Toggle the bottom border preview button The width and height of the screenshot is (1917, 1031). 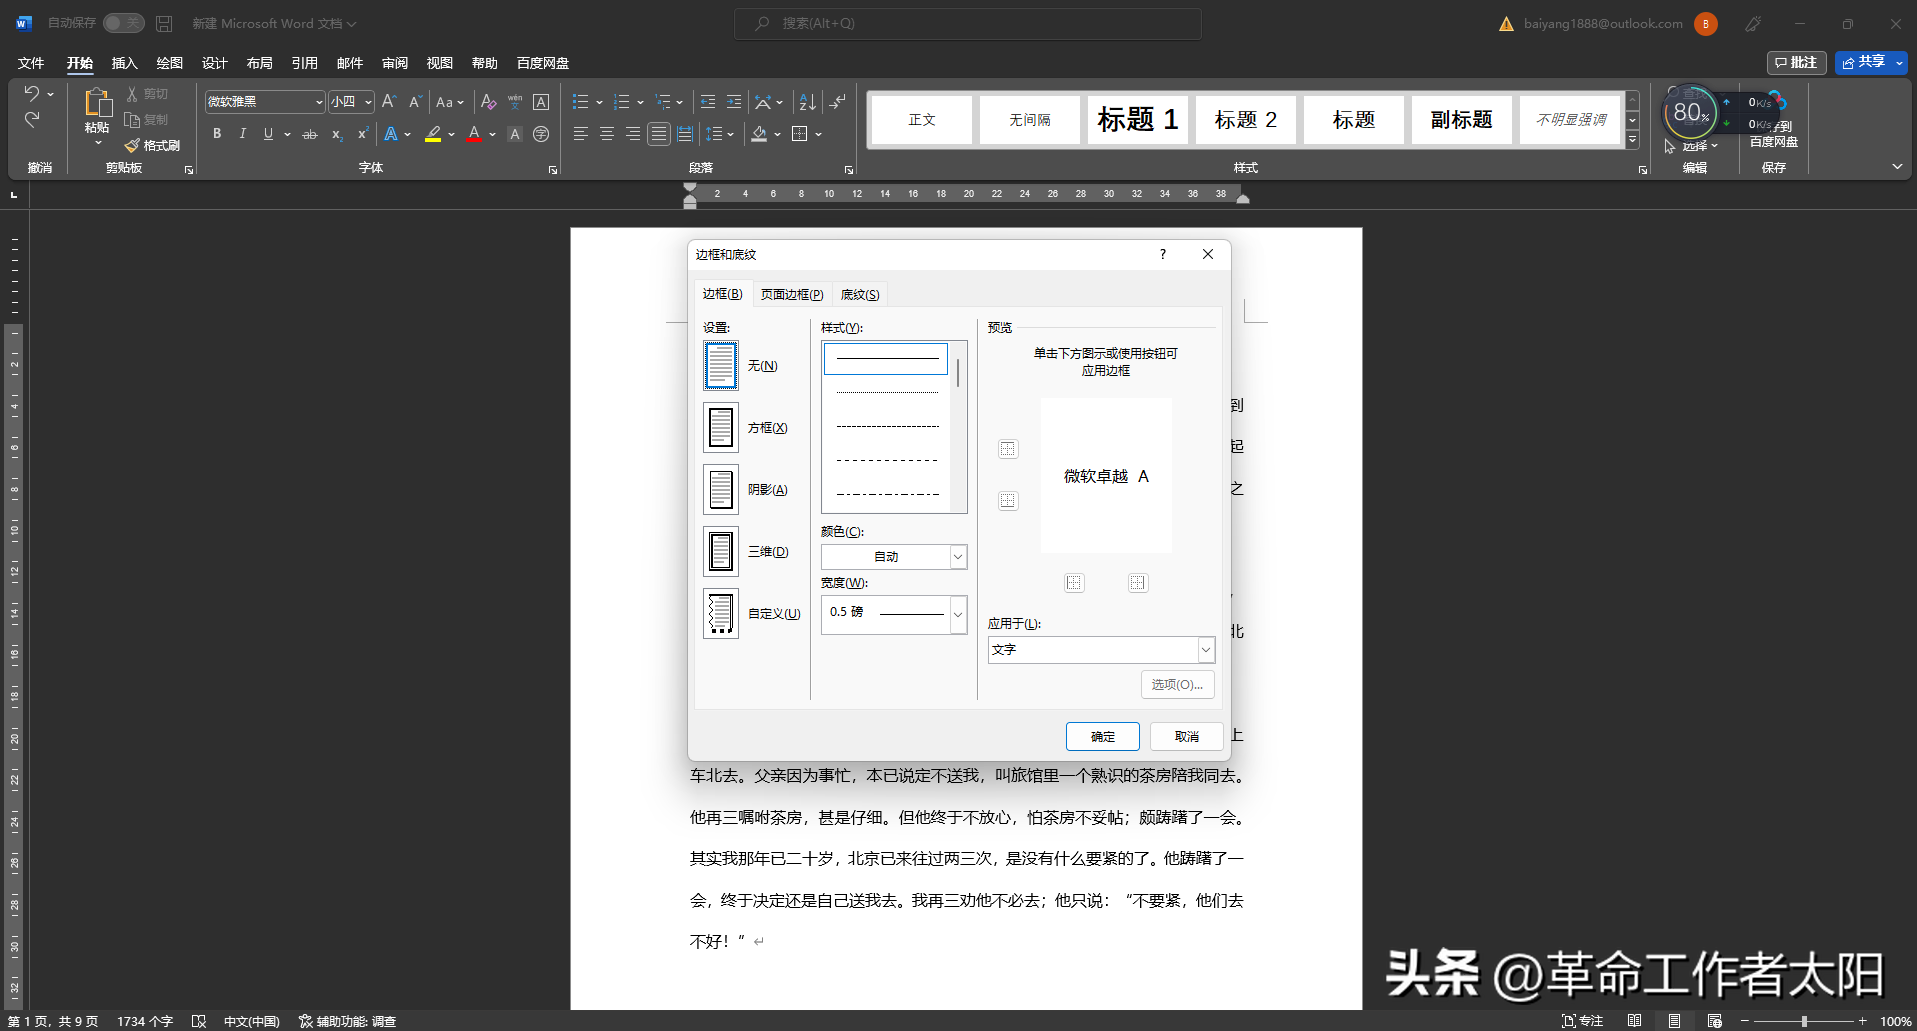[1008, 501]
